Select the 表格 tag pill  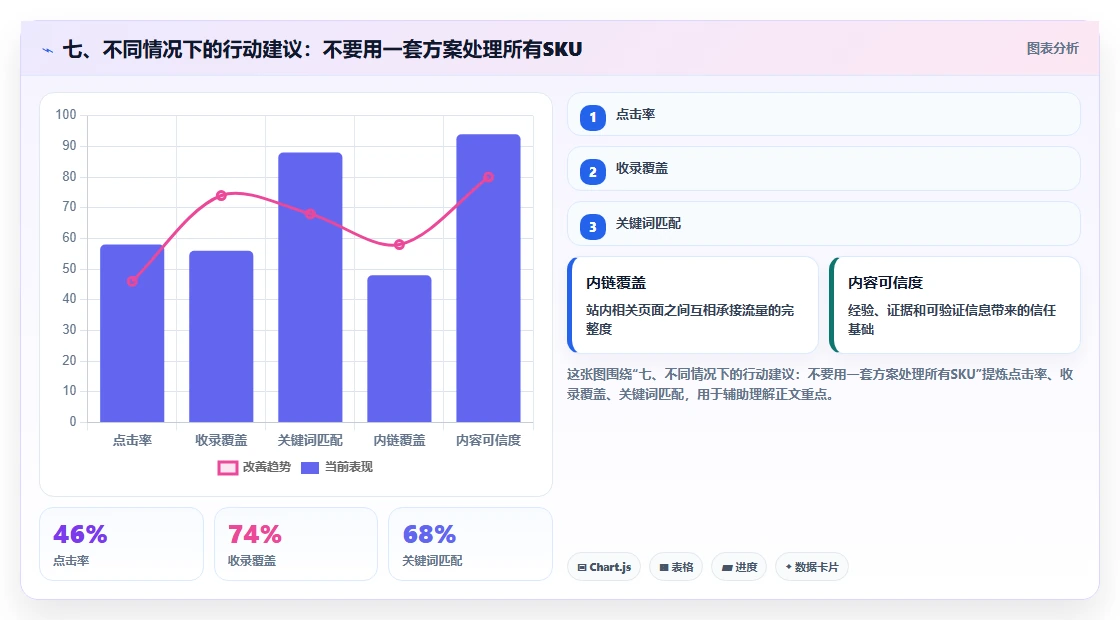pos(676,567)
